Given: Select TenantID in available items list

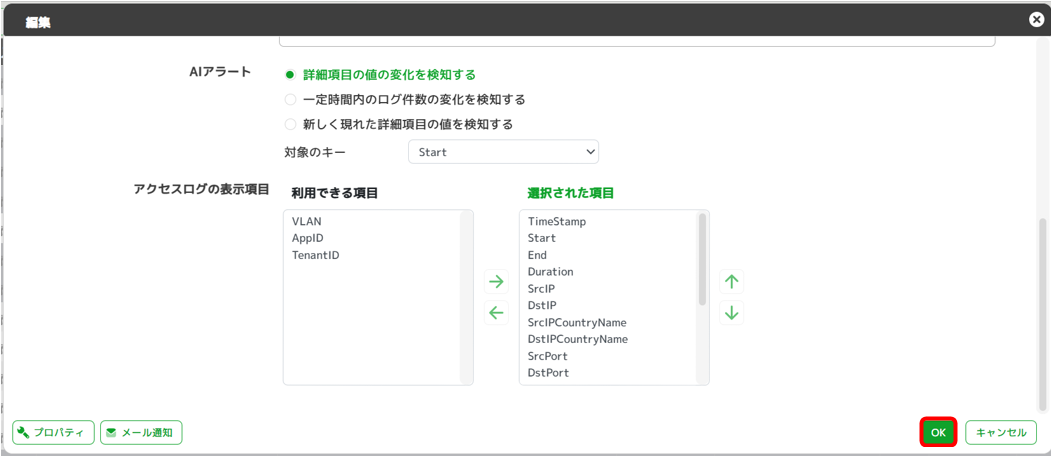Looking at the screenshot, I should pyautogui.click(x=316, y=256).
